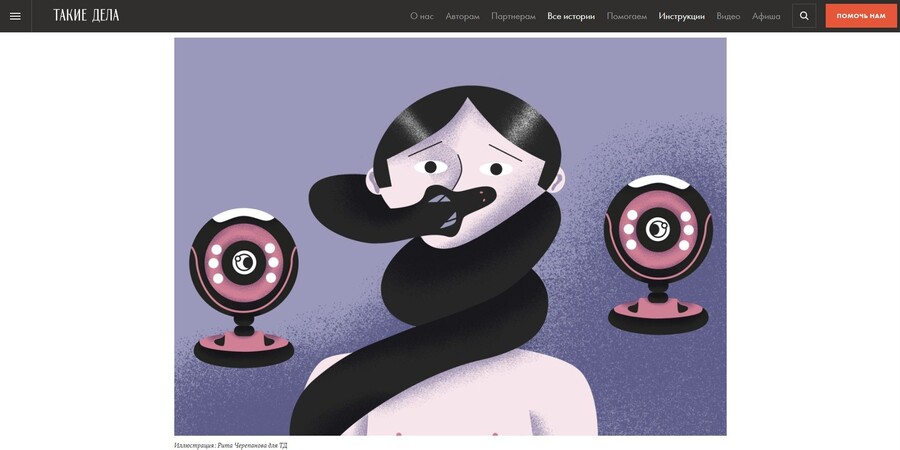Image resolution: width=900 pixels, height=450 pixels.
Task: Click the snake and webcams illustration
Action: (450, 236)
